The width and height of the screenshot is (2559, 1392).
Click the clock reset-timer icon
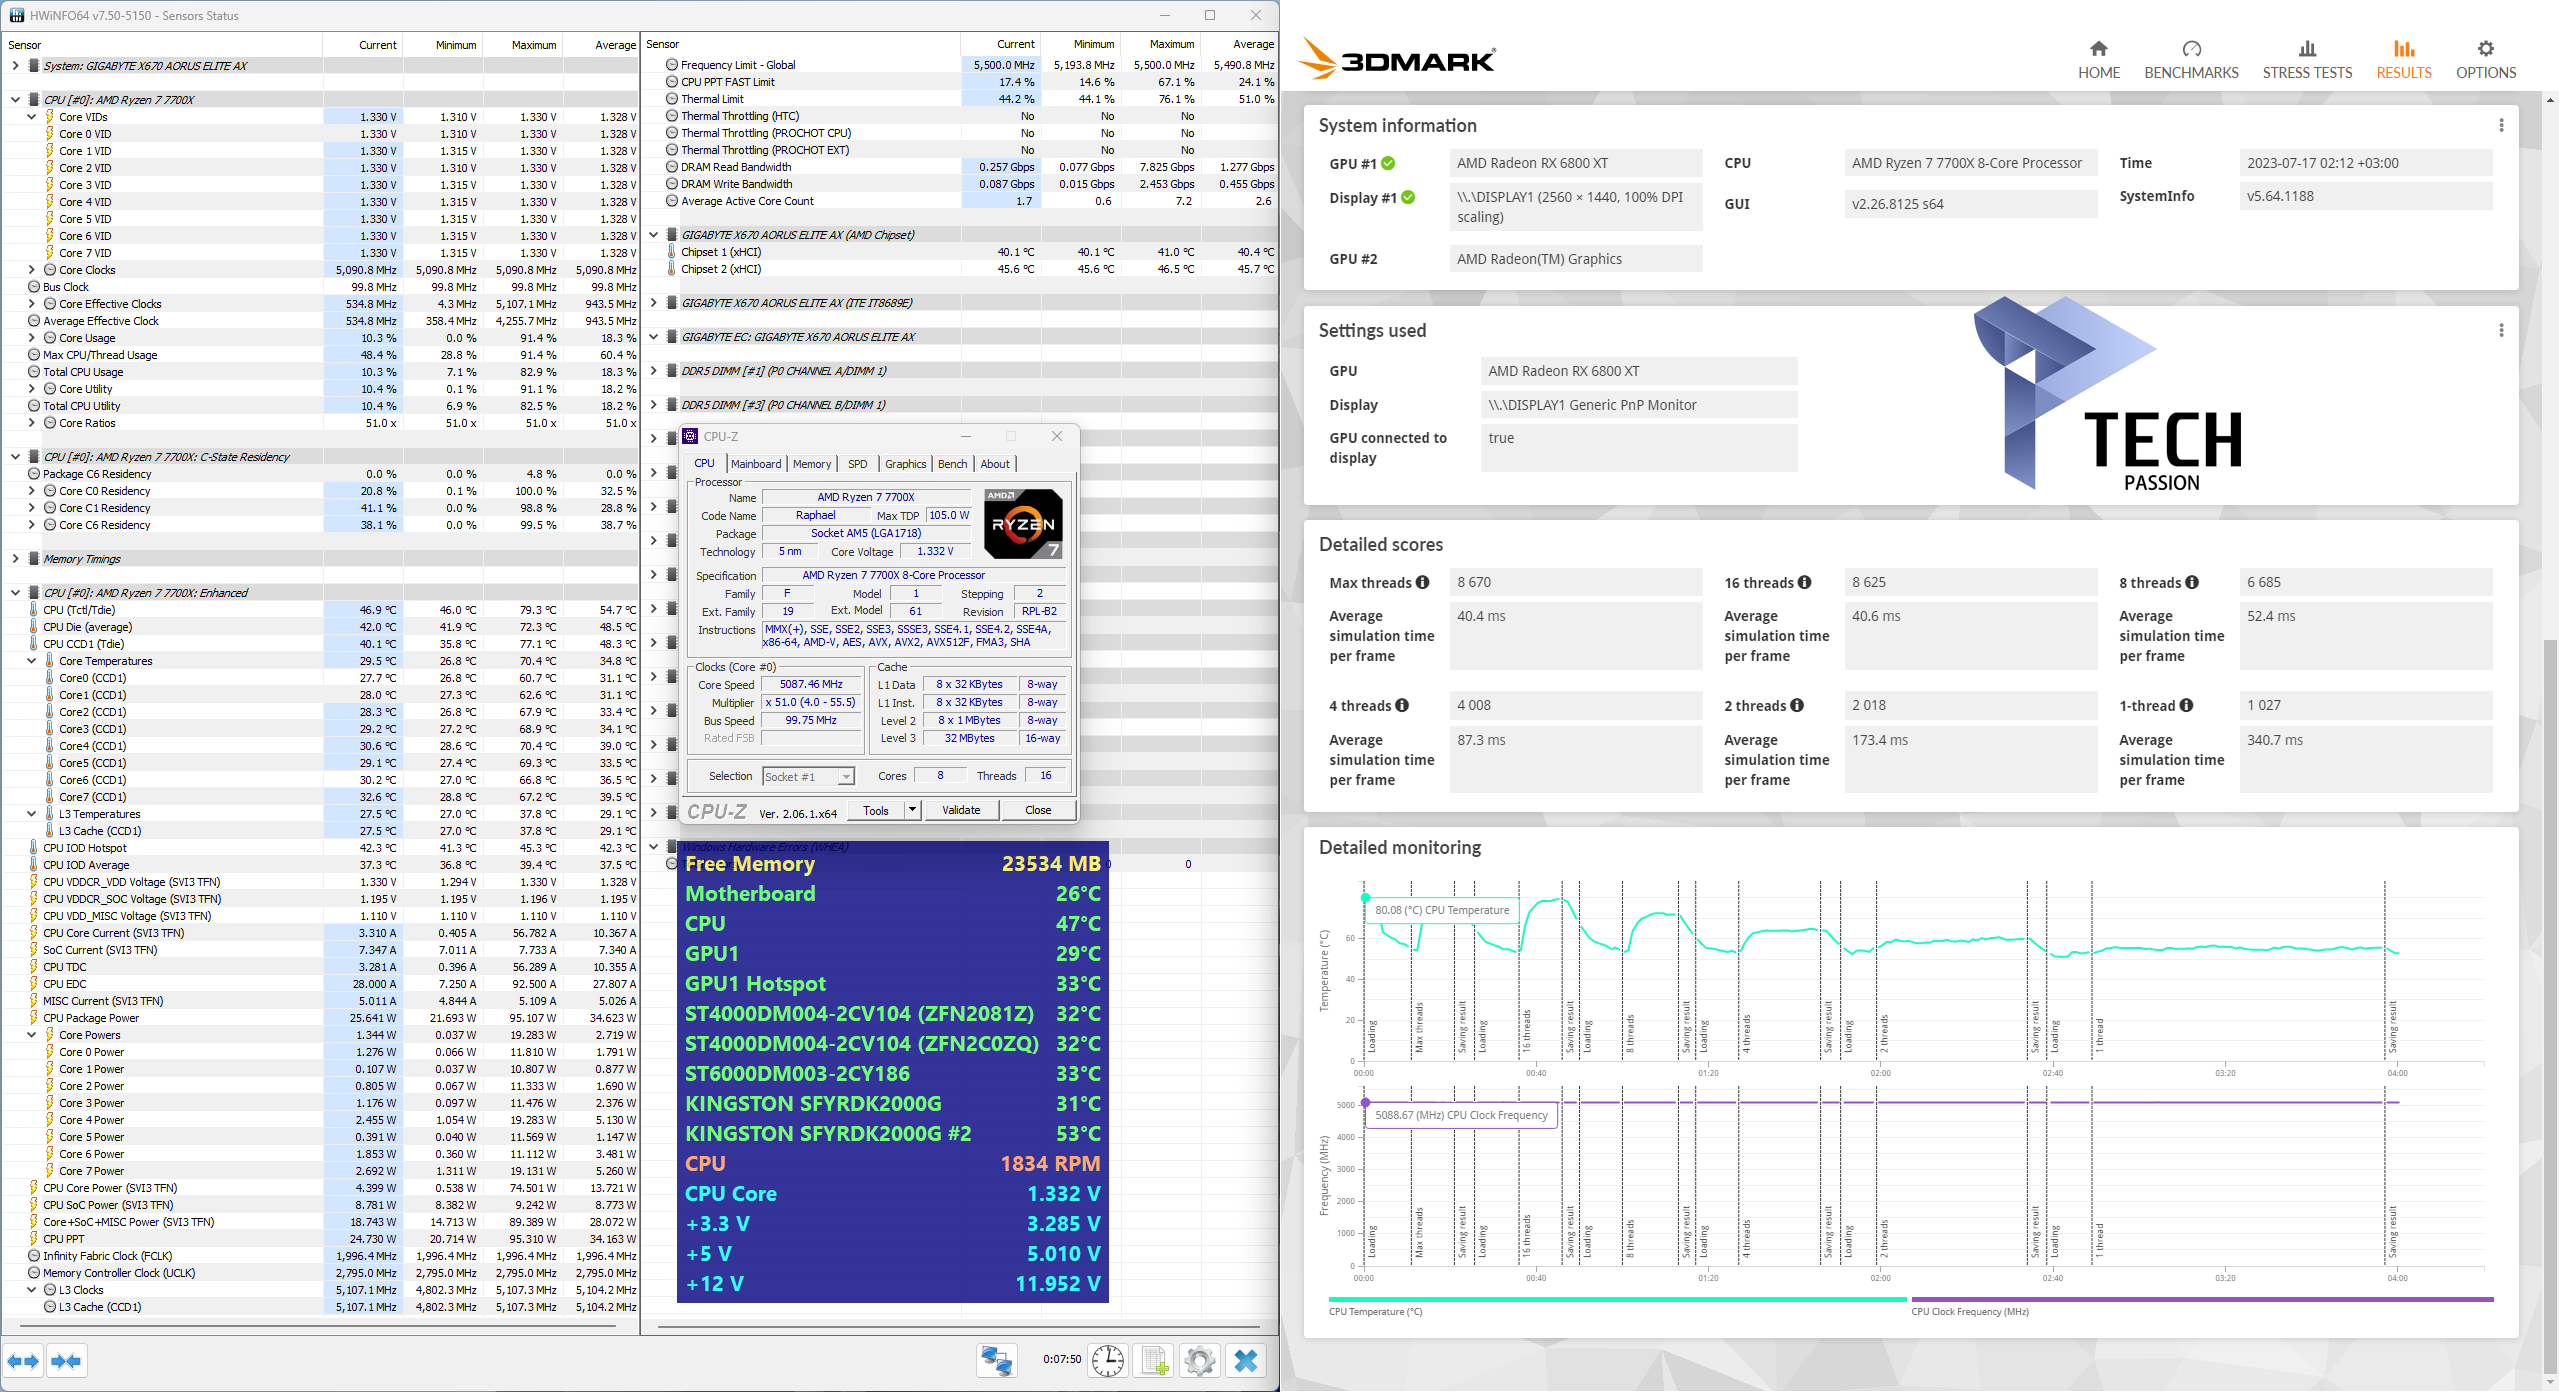pos(1107,1361)
